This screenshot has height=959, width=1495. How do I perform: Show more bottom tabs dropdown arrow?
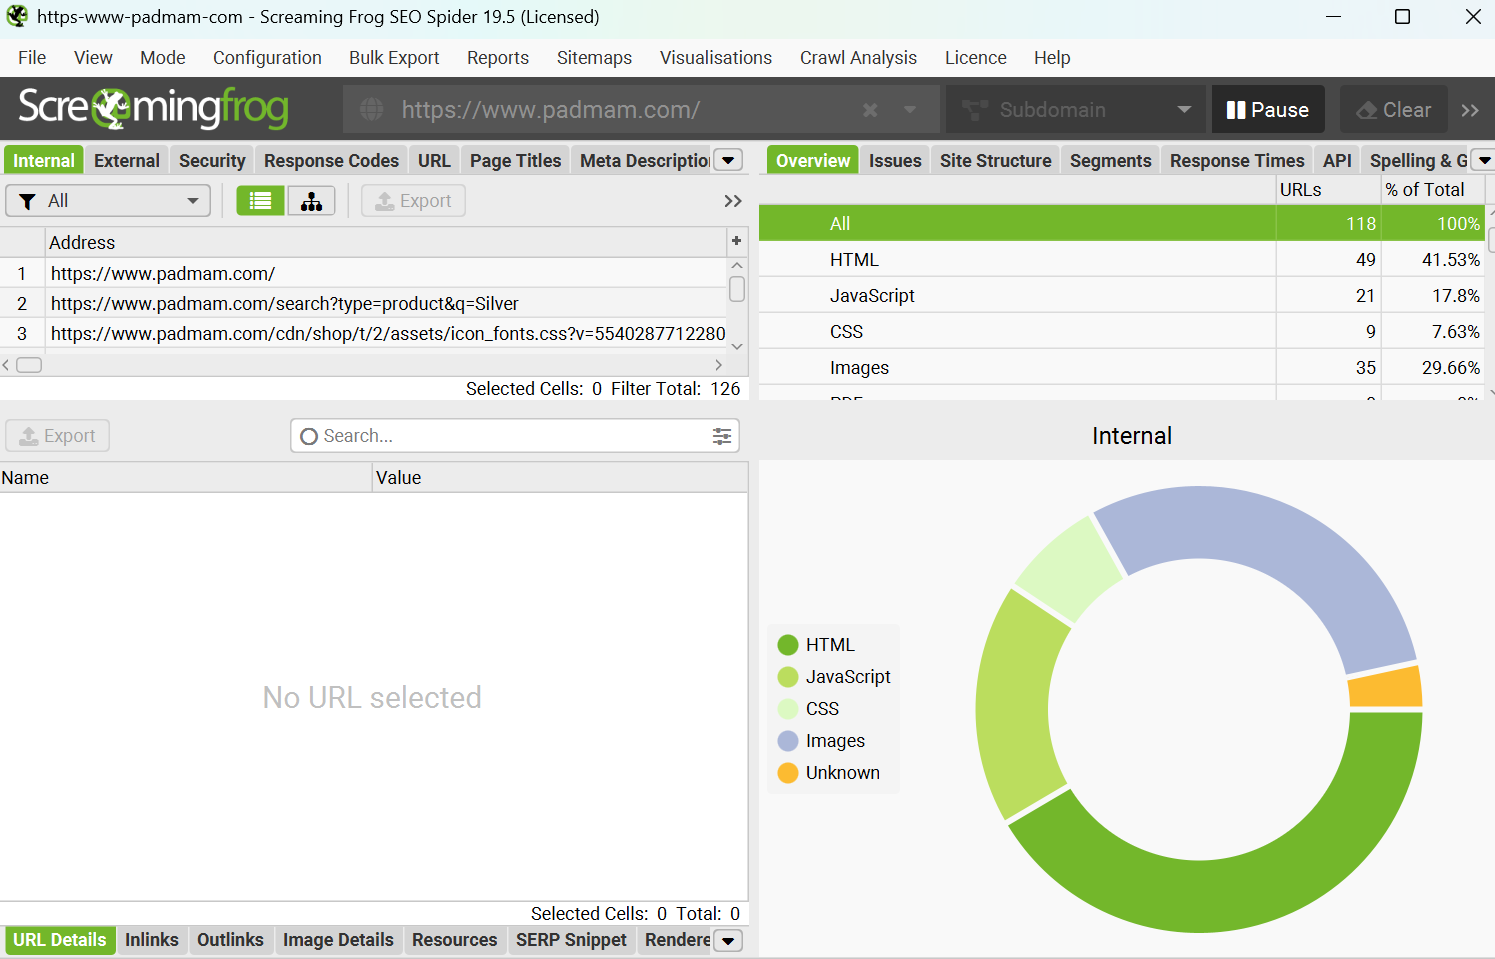click(x=729, y=941)
